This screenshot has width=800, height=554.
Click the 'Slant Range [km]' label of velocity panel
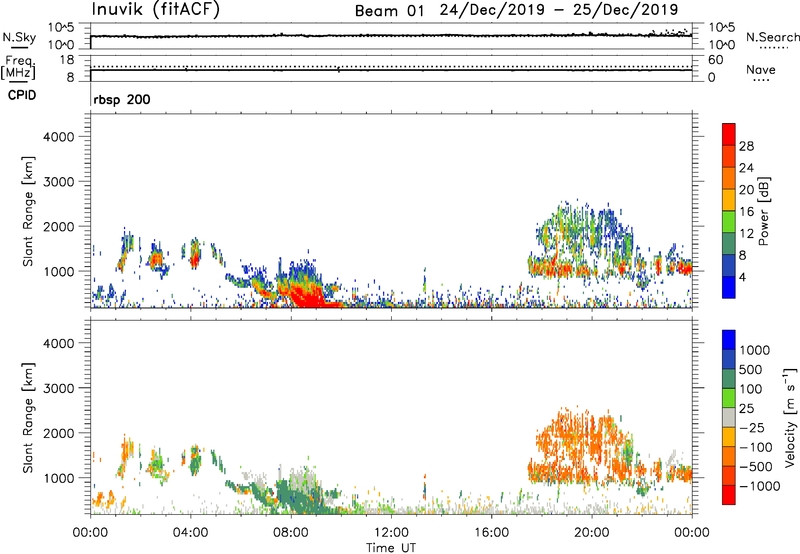[x=28, y=418]
